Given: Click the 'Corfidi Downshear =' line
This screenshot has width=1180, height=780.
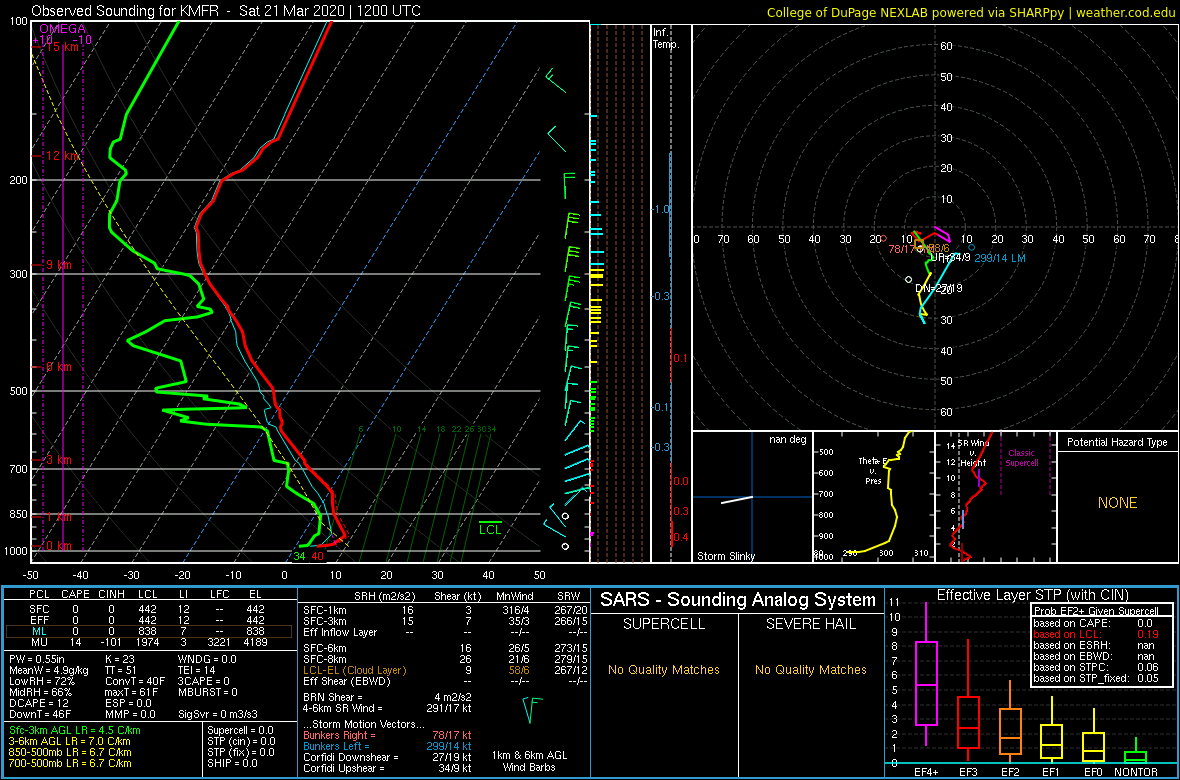Looking at the screenshot, I should pyautogui.click(x=388, y=757).
